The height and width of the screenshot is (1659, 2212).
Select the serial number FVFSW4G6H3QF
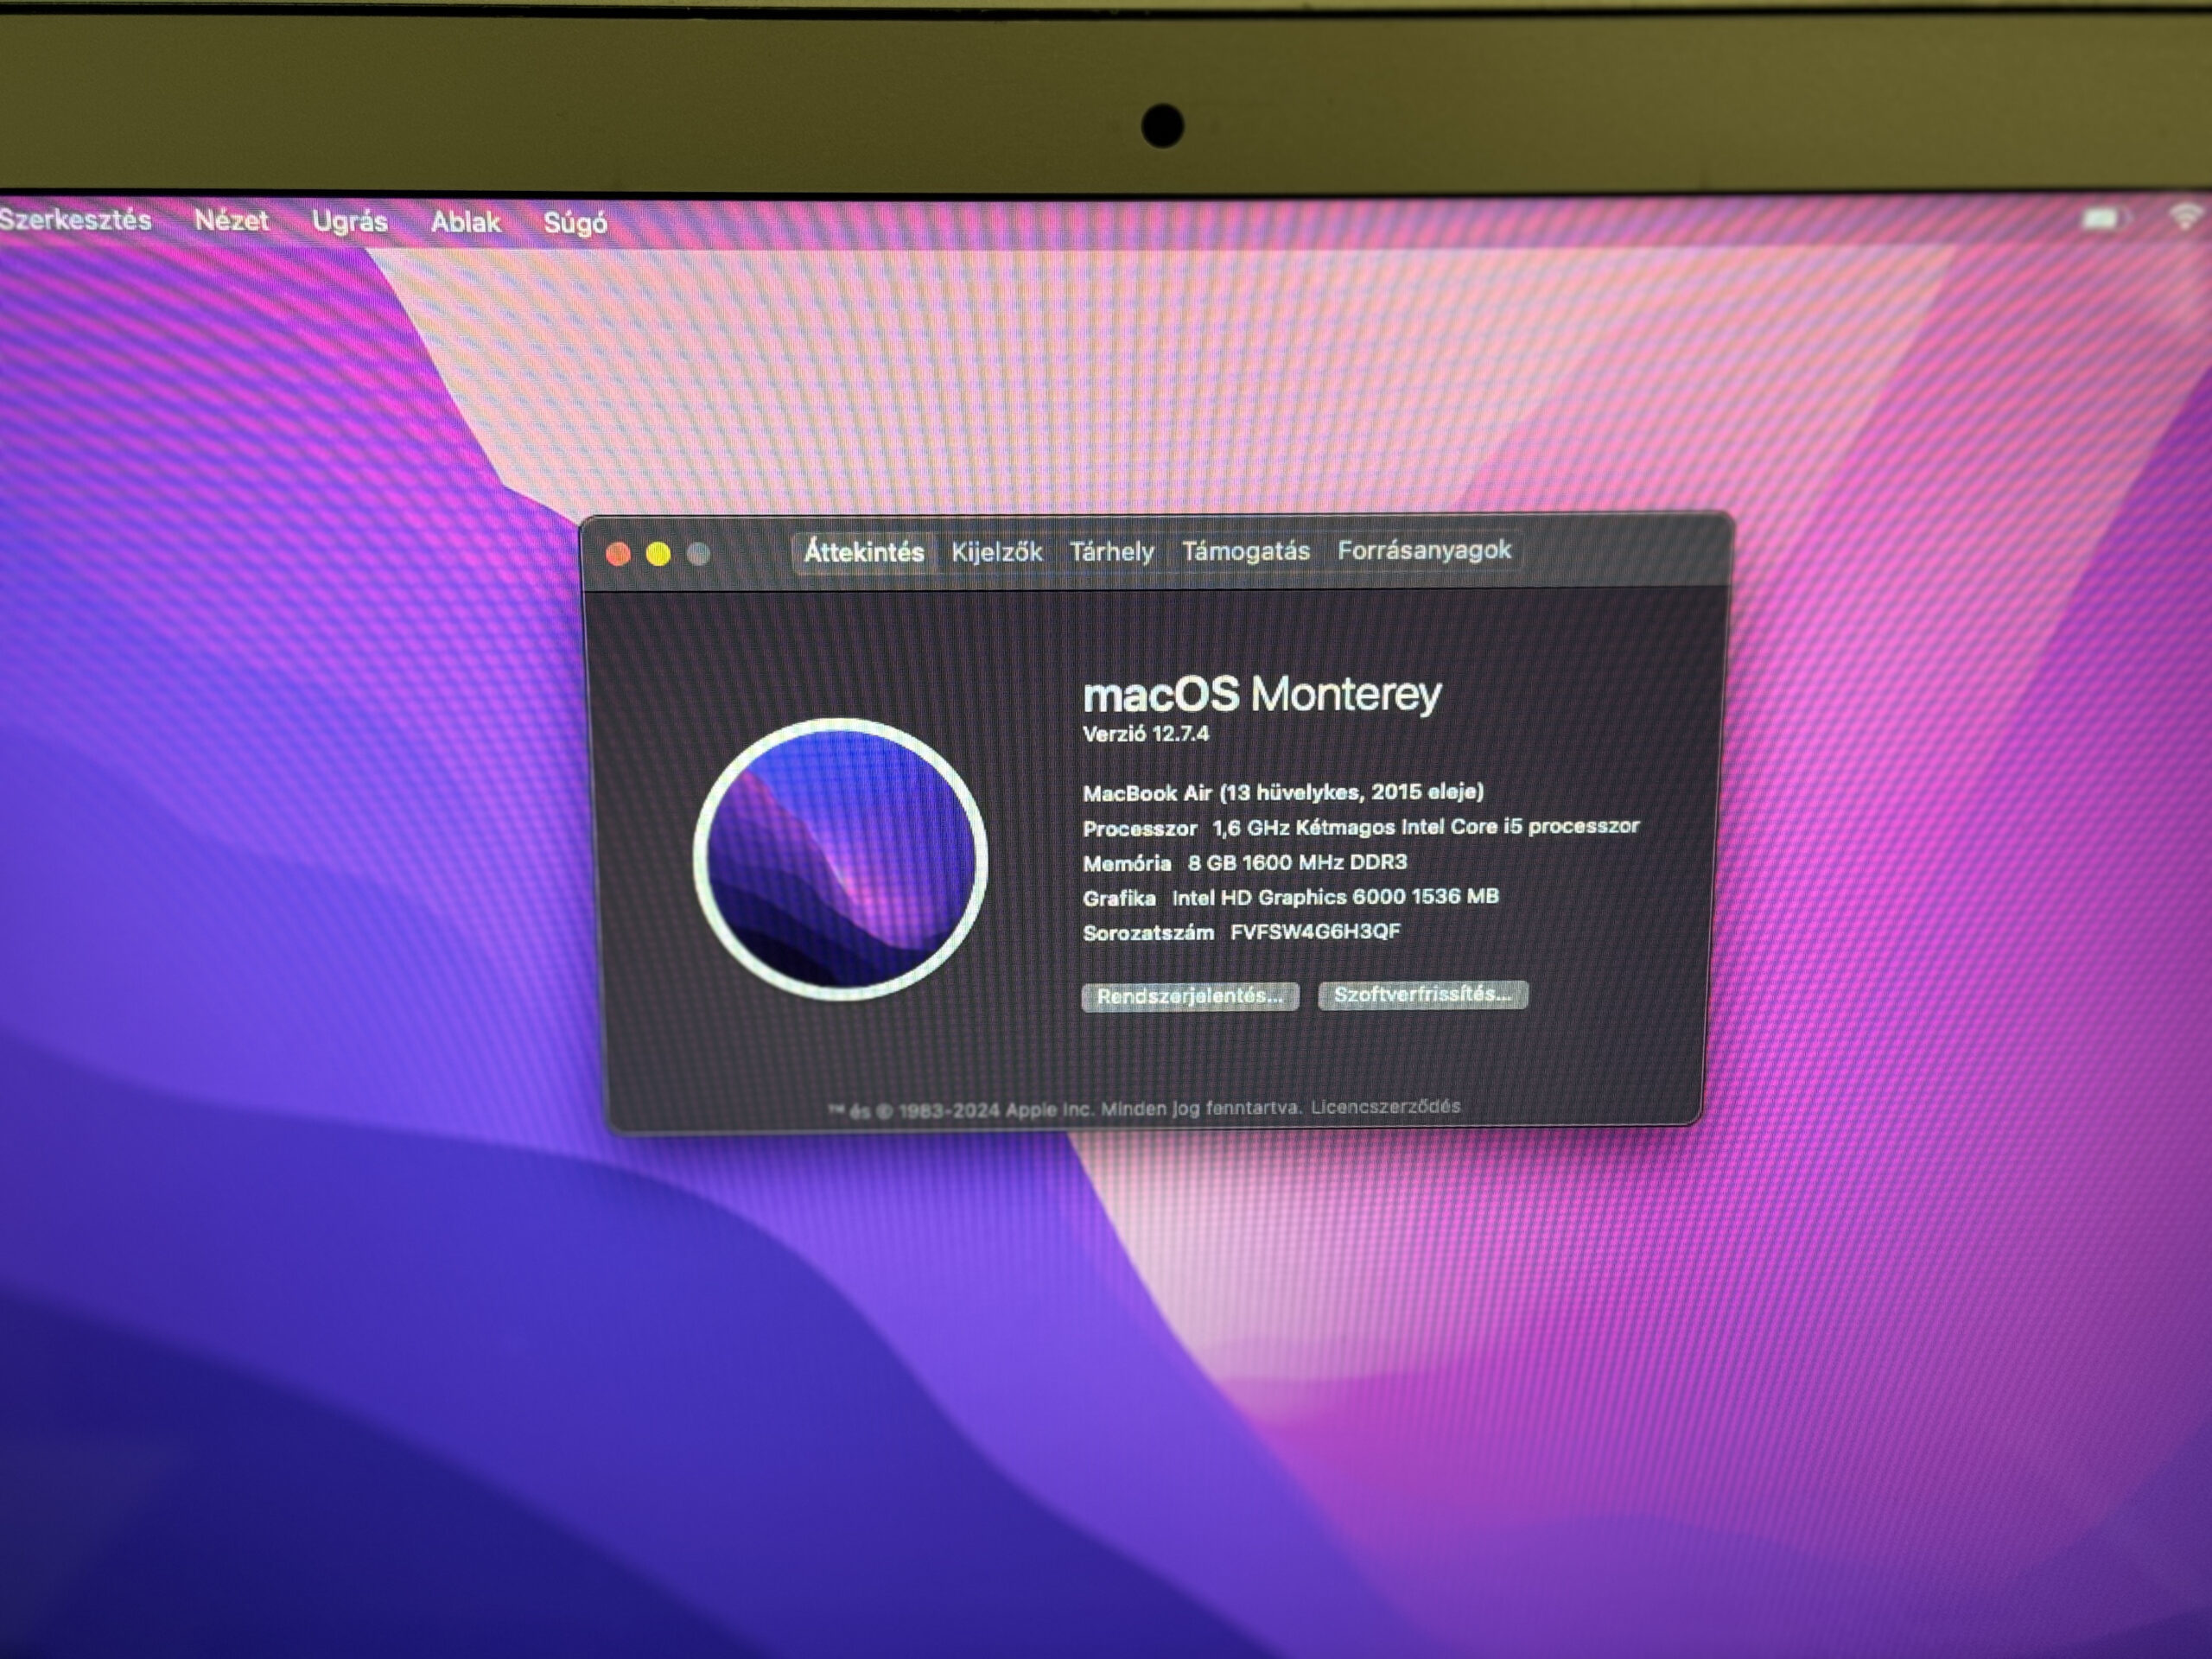[x=1315, y=932]
